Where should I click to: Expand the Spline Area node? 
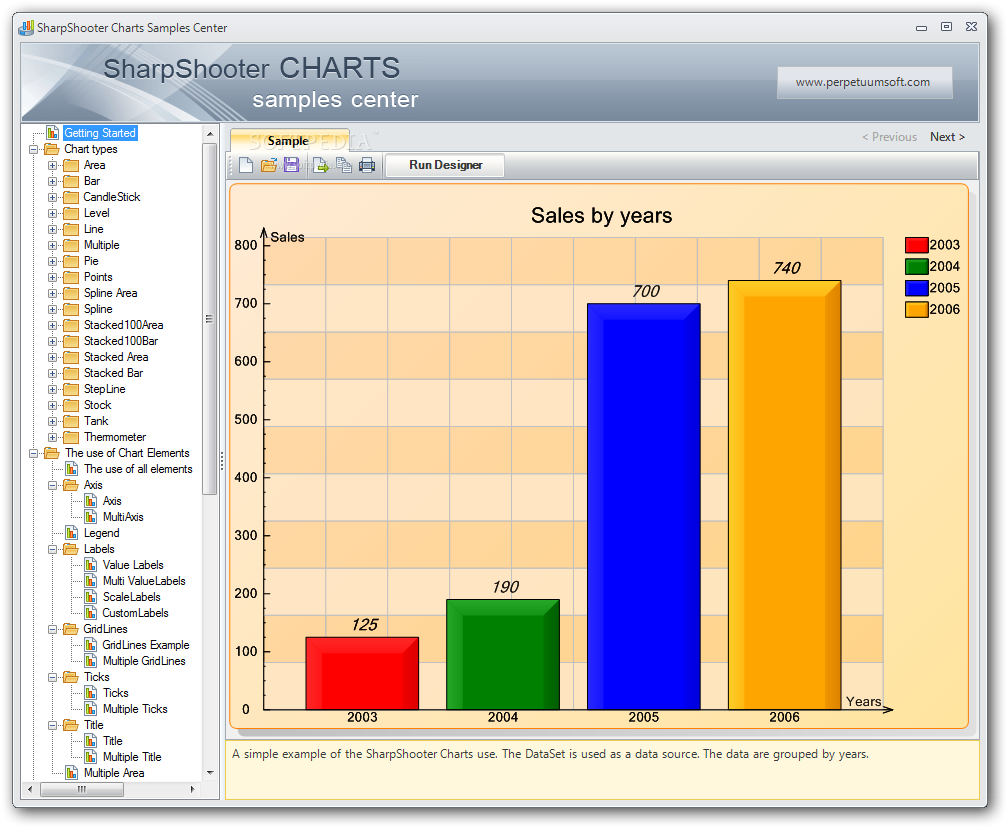pyautogui.click(x=53, y=293)
